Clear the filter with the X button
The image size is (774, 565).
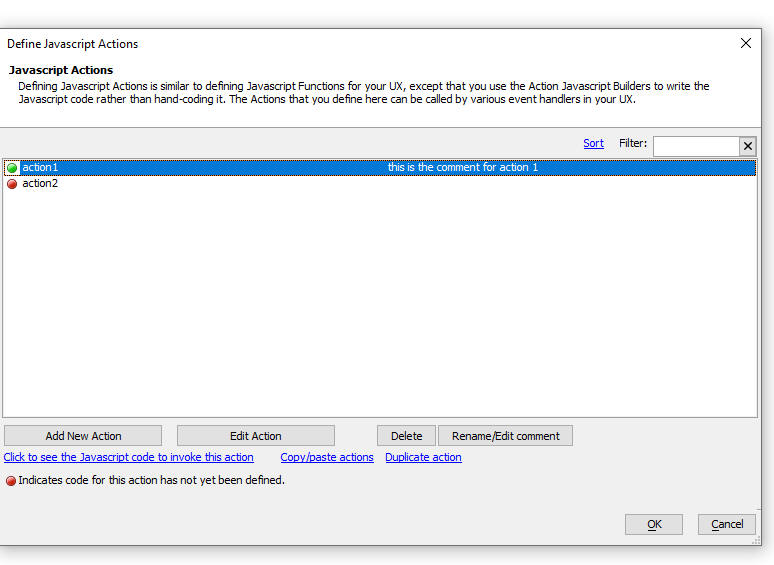(747, 146)
